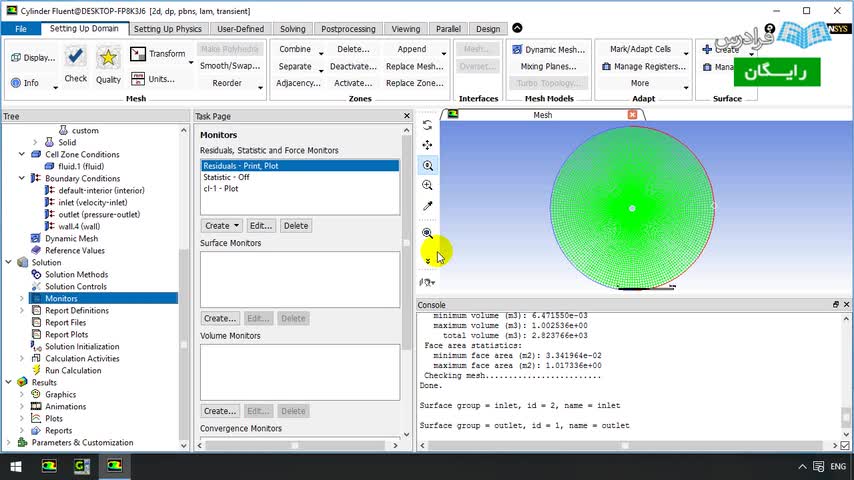Collapse the ribbon with arrow button
This screenshot has height=480, width=854.
517,28
